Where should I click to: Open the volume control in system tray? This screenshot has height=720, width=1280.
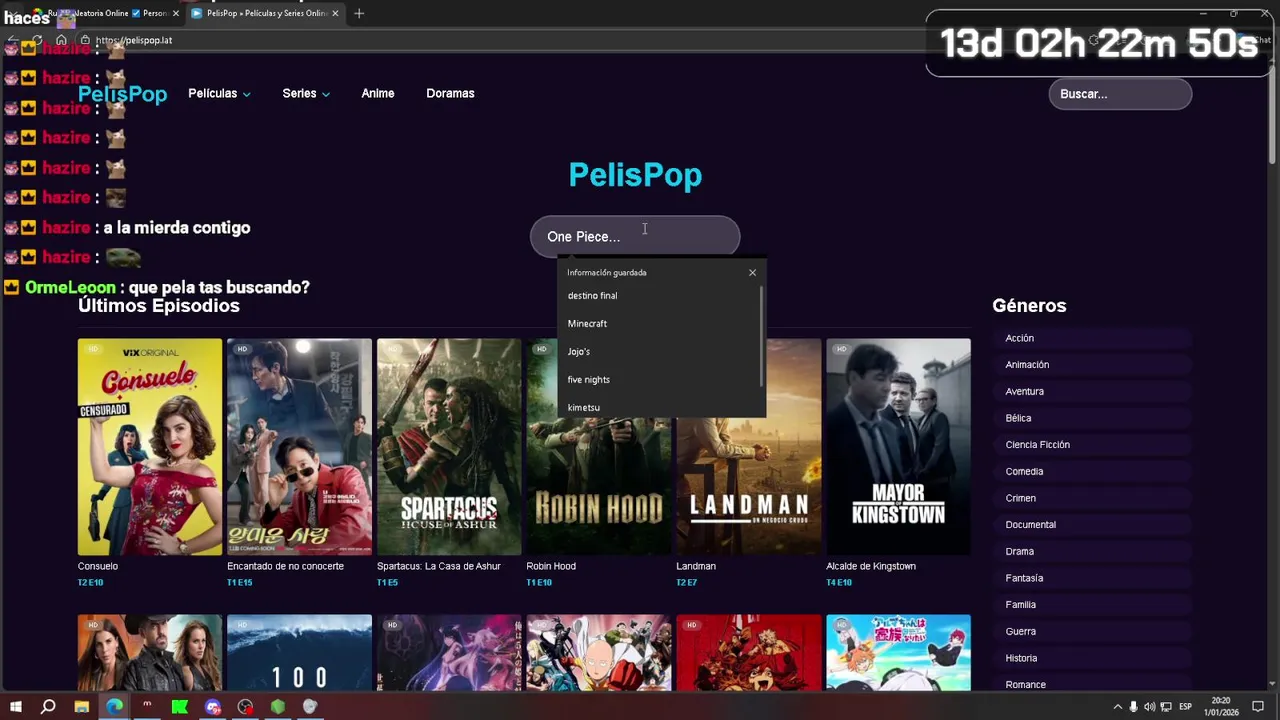point(1149,707)
